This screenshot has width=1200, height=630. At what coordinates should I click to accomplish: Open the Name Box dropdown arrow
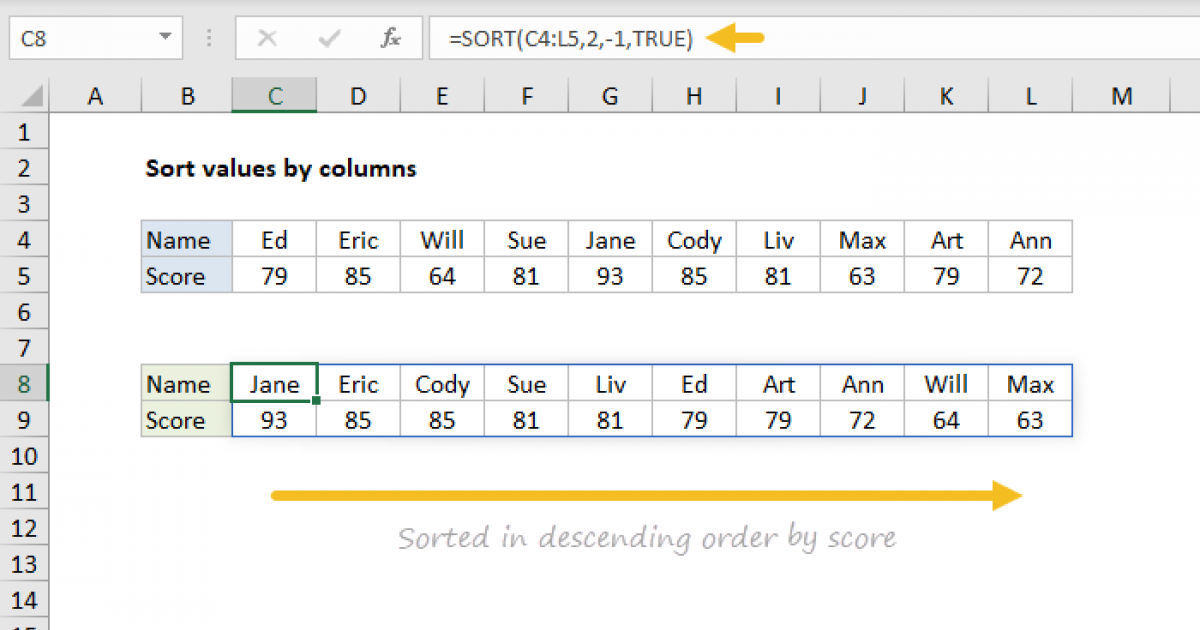point(168,38)
